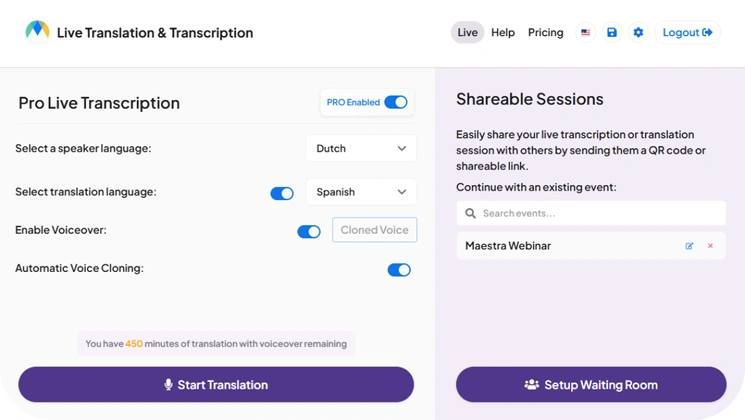Click the save disk icon

click(612, 33)
